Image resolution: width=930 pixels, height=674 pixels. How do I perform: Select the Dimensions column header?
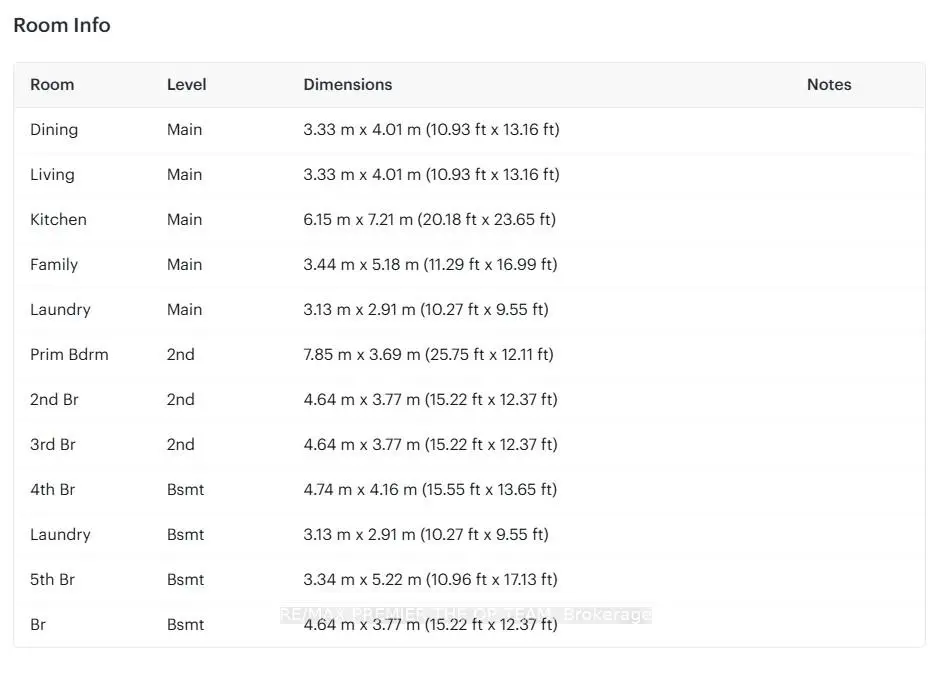tap(347, 85)
